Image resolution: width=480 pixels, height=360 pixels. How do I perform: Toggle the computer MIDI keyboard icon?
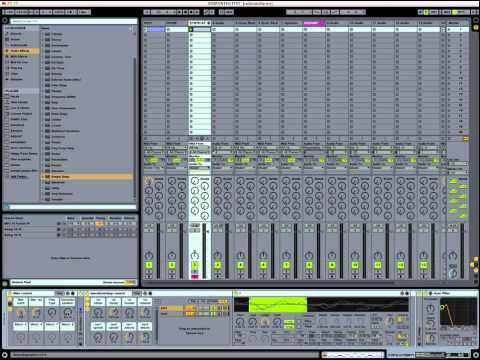tap(426, 12)
